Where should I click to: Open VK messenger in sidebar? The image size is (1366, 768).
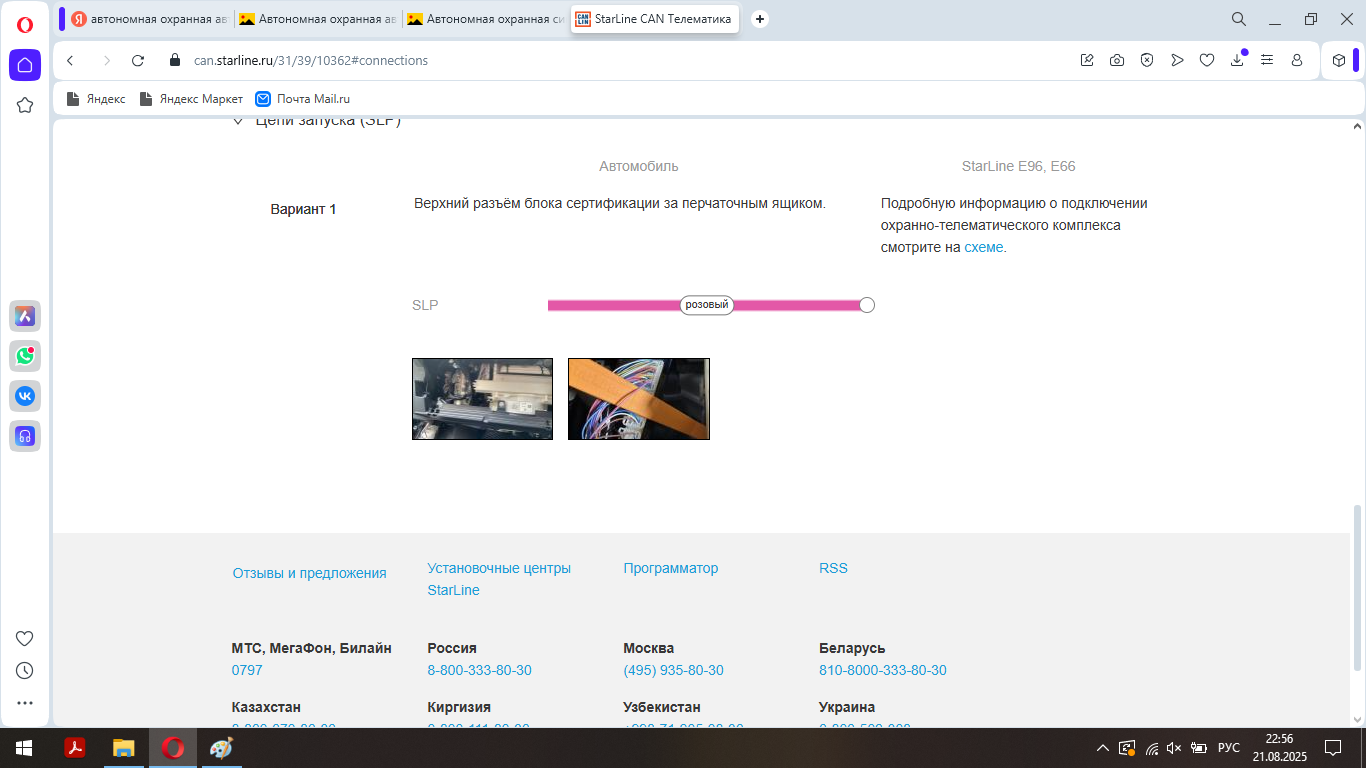click(25, 396)
